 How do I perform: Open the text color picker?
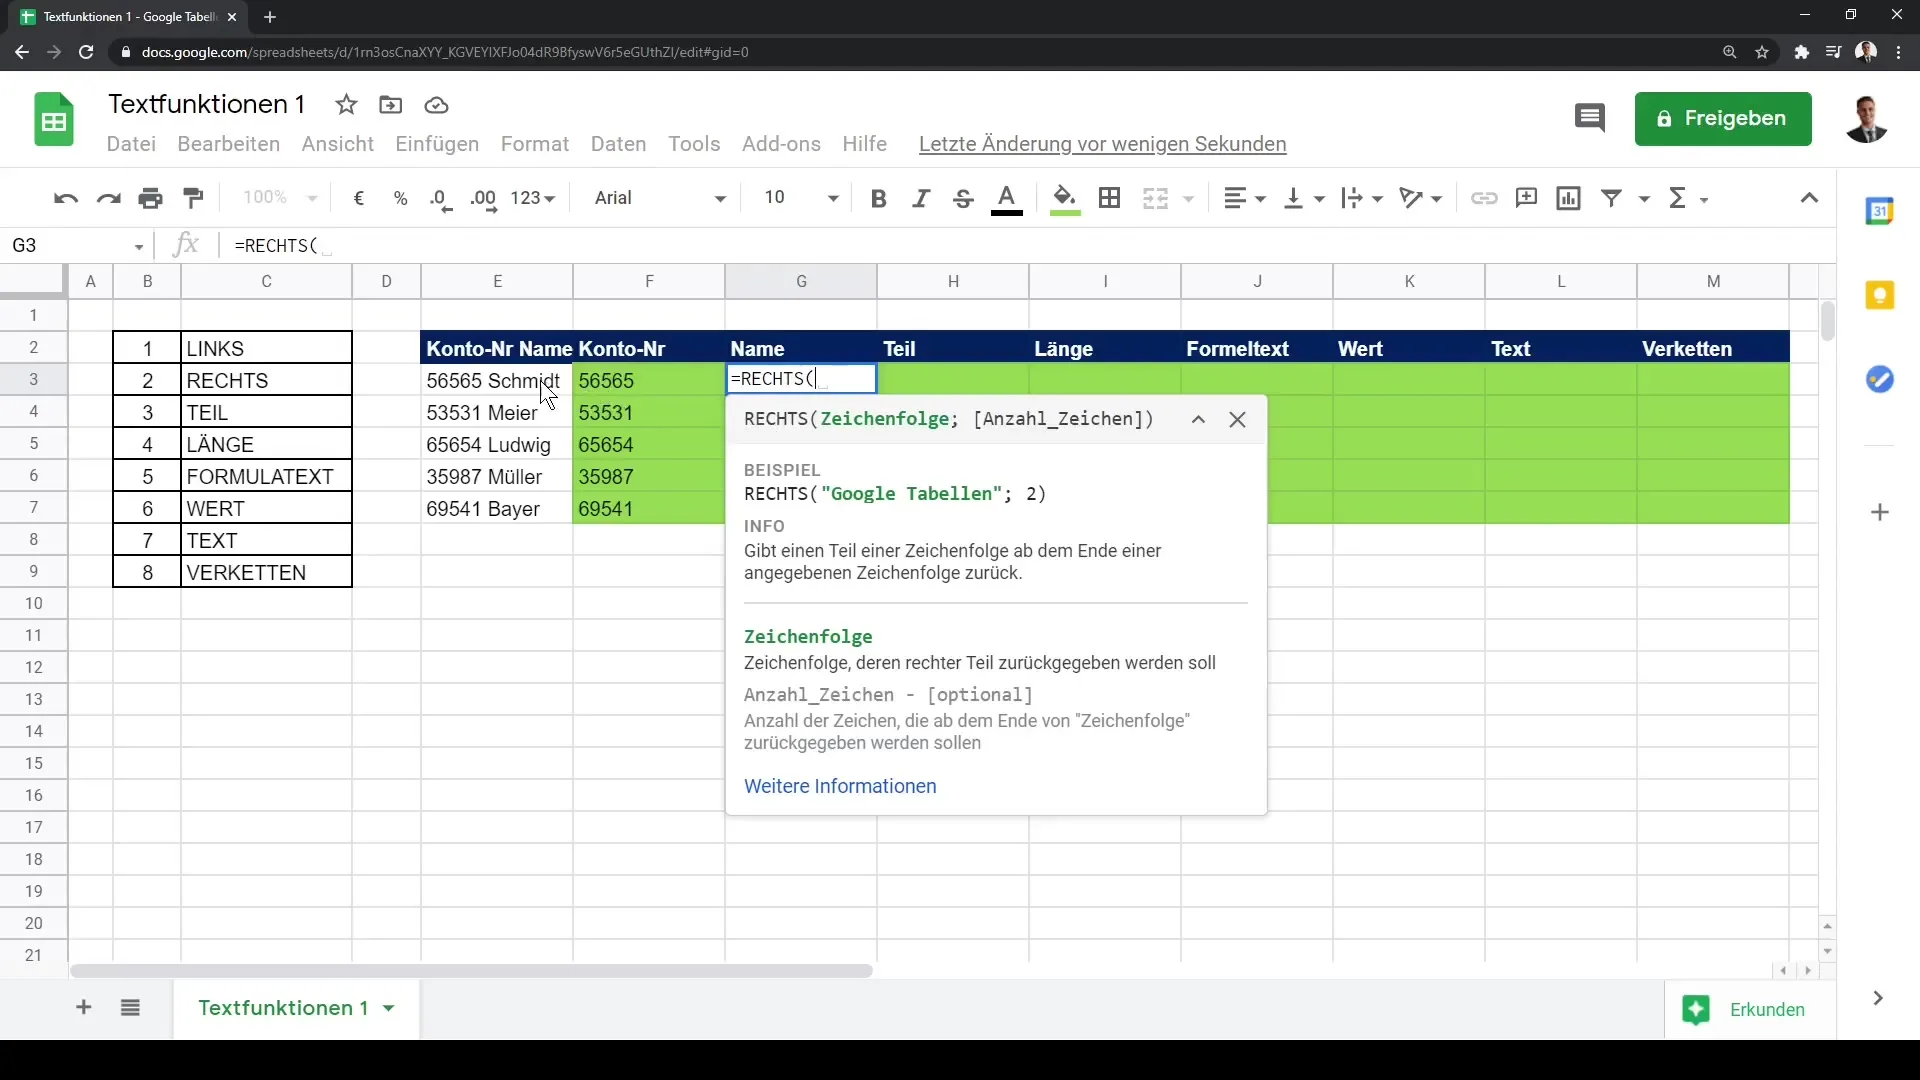tap(1007, 199)
